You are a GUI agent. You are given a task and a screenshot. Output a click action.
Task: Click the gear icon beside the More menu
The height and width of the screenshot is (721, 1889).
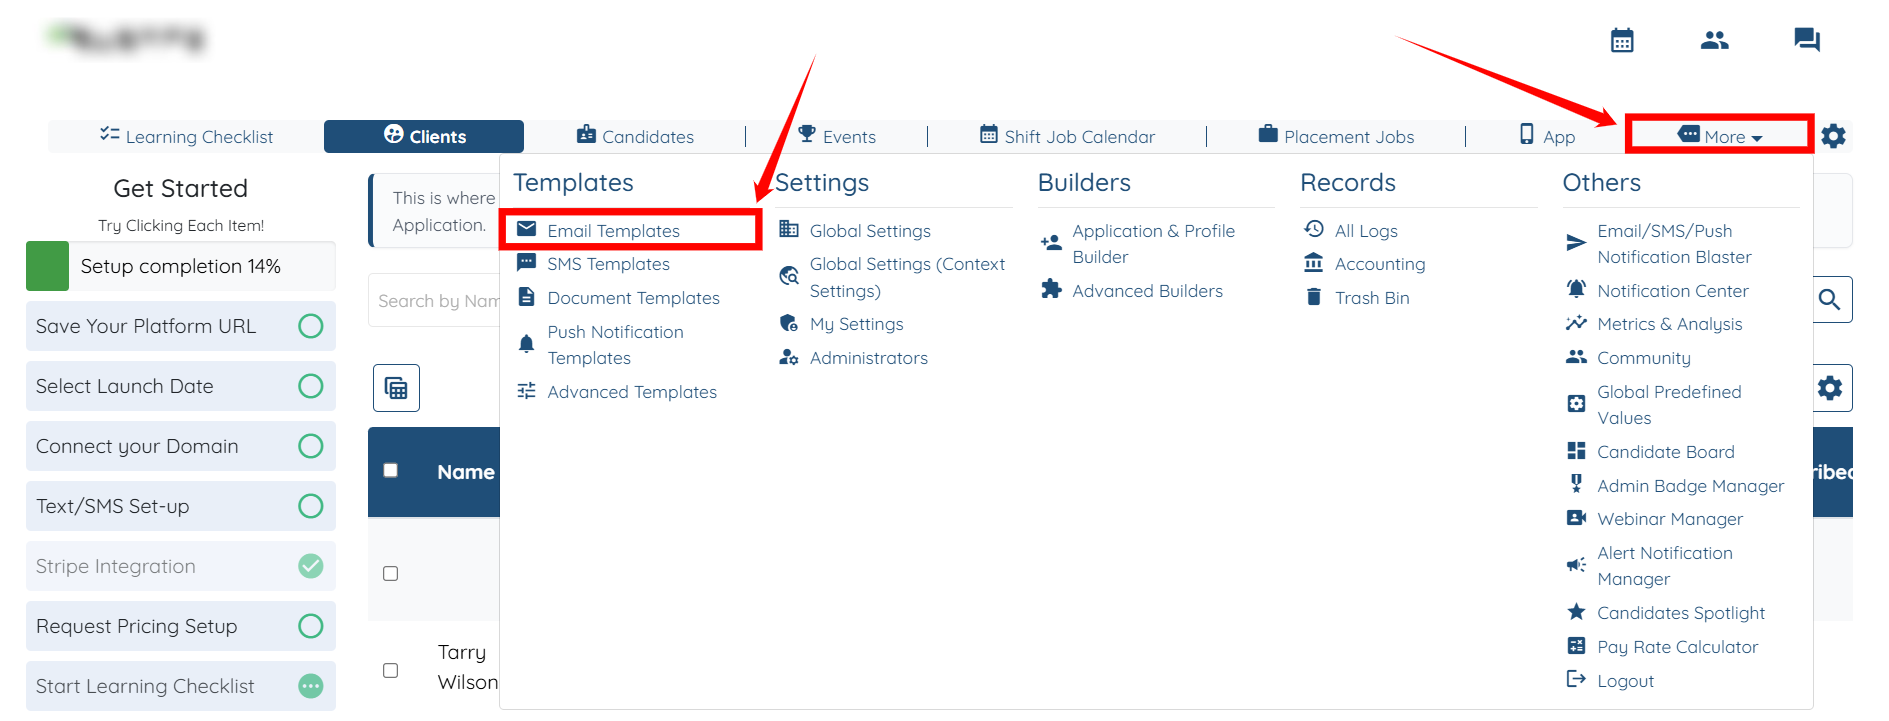pyautogui.click(x=1833, y=136)
